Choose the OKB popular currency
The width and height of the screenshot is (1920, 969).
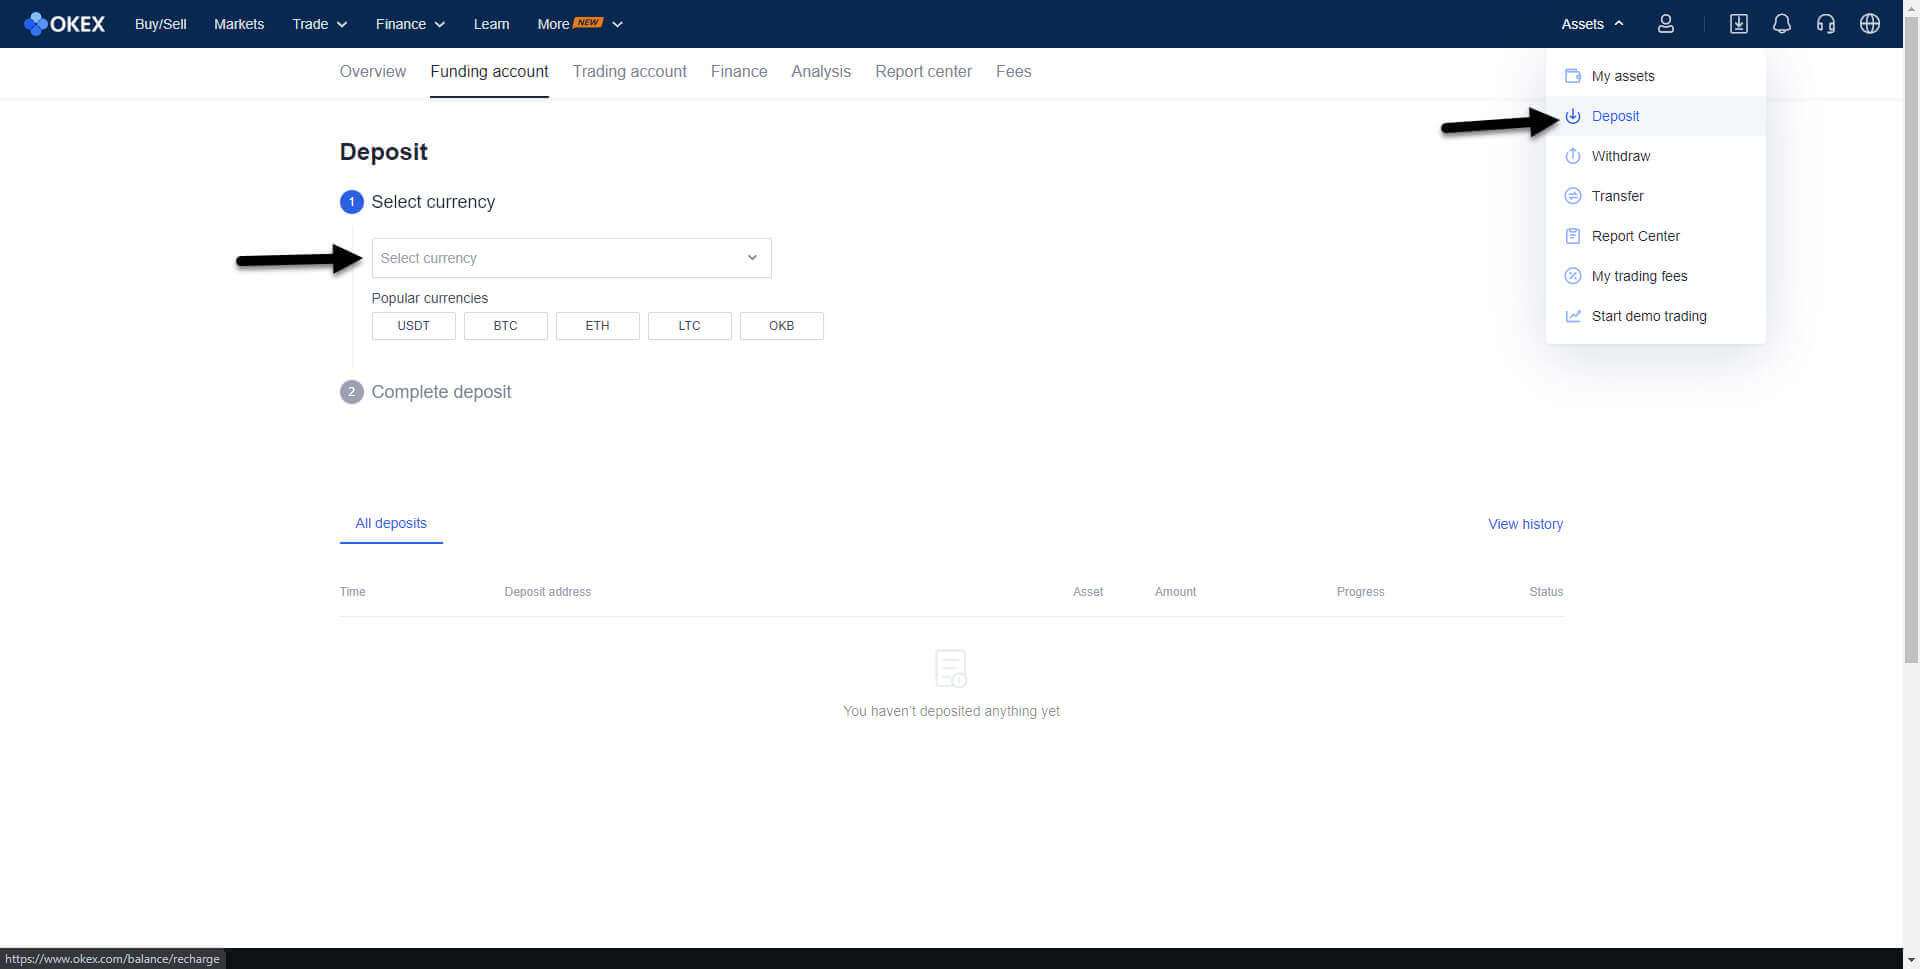(x=781, y=326)
